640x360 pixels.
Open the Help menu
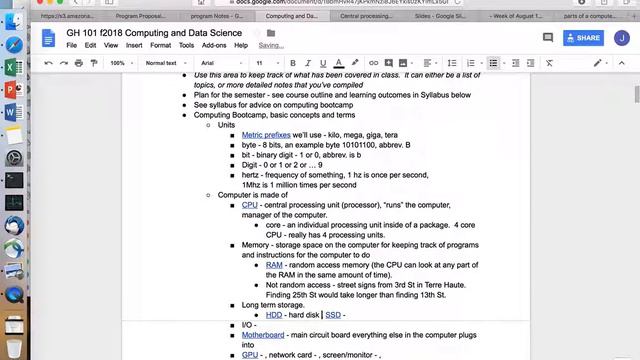tap(241, 45)
